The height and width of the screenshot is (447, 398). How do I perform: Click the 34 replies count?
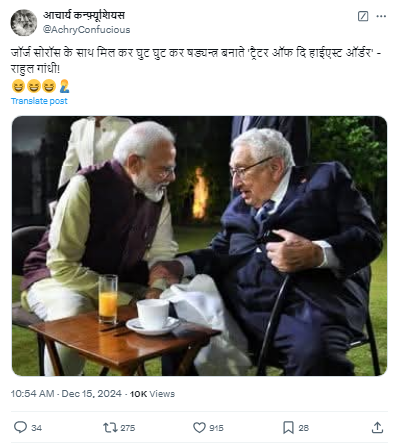click(x=37, y=428)
